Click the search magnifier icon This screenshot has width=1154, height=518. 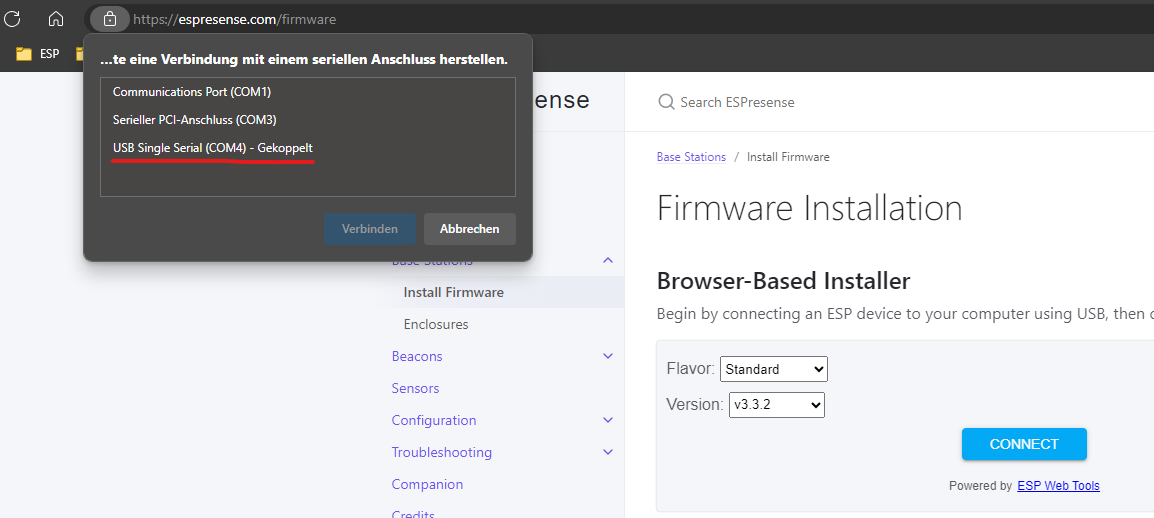click(x=666, y=102)
